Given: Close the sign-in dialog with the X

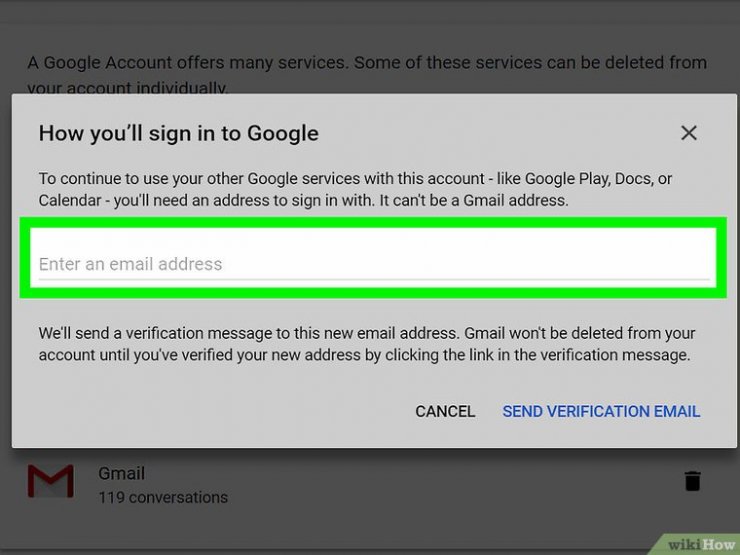Looking at the screenshot, I should [688, 133].
